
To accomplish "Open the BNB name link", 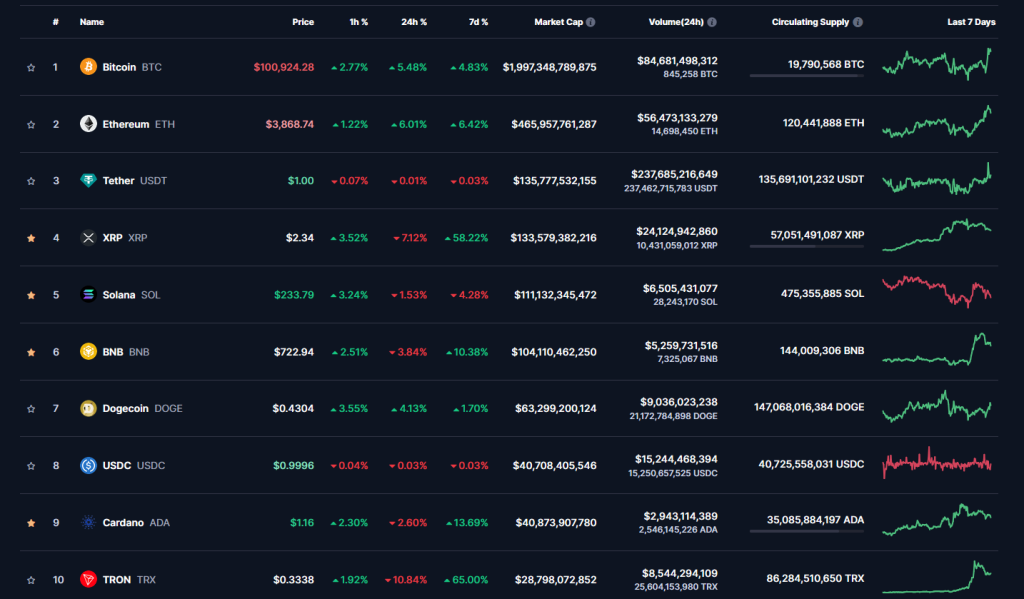I will [x=126, y=352].
